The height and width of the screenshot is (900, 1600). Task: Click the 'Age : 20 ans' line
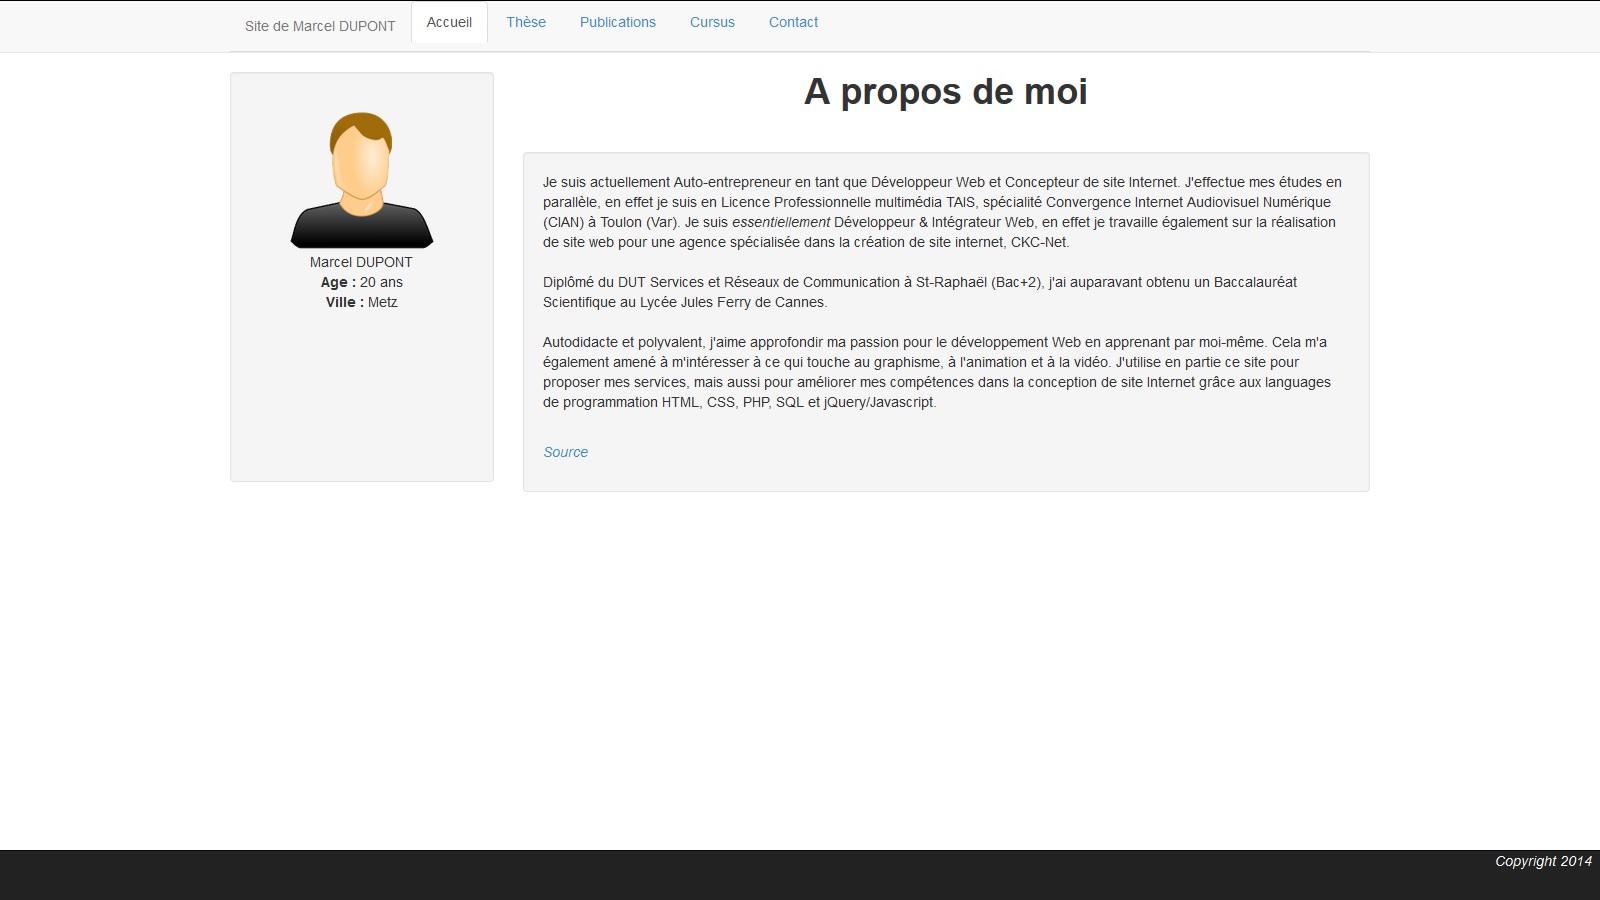point(361,282)
